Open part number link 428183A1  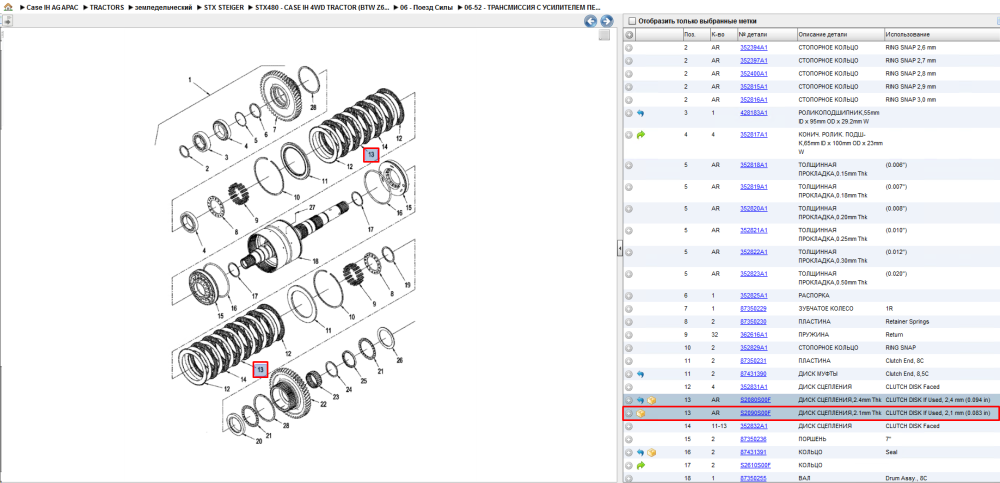[754, 113]
